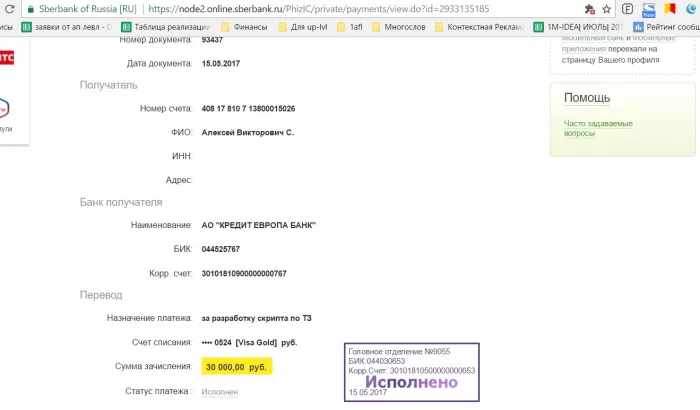Open 'Часто задаваемые вопросы' help link
The width and height of the screenshot is (700, 410).
click(598, 128)
